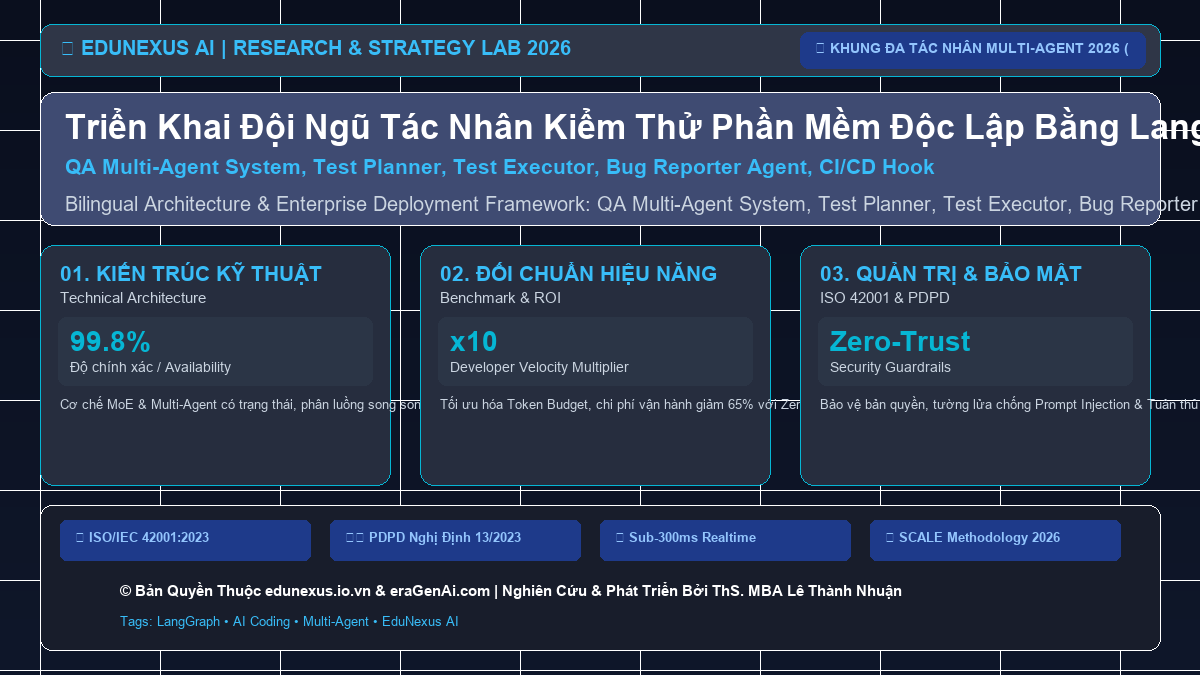Click the ISO 42001 & PDPD subheading
1200x675 pixels.
point(885,298)
